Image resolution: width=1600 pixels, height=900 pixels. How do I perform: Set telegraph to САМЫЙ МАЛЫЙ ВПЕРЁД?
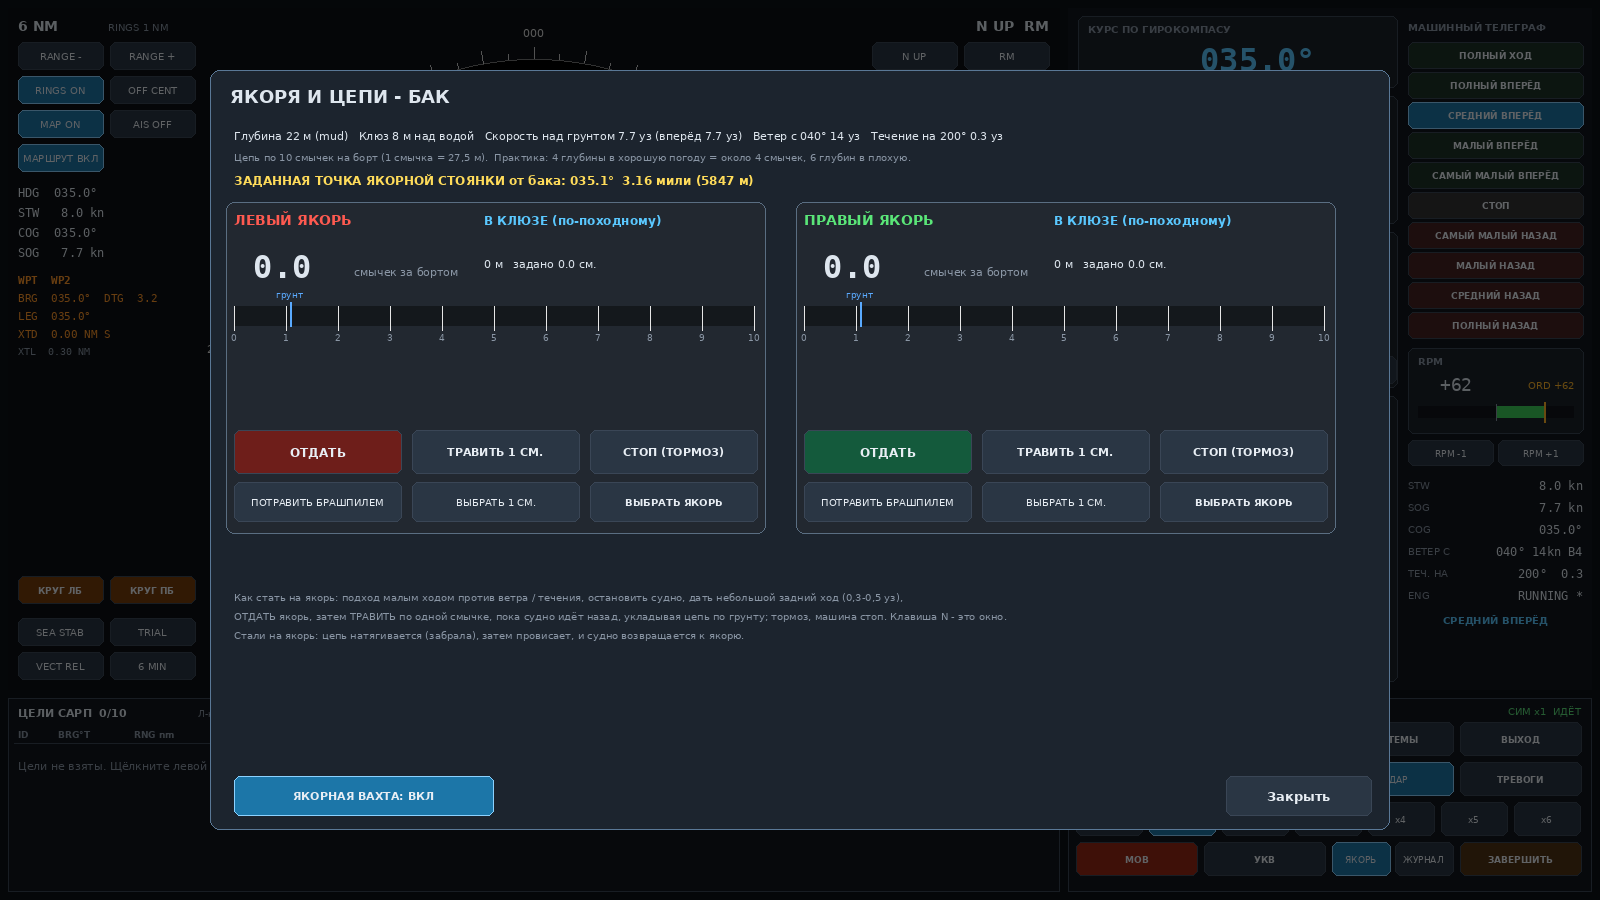pos(1496,175)
